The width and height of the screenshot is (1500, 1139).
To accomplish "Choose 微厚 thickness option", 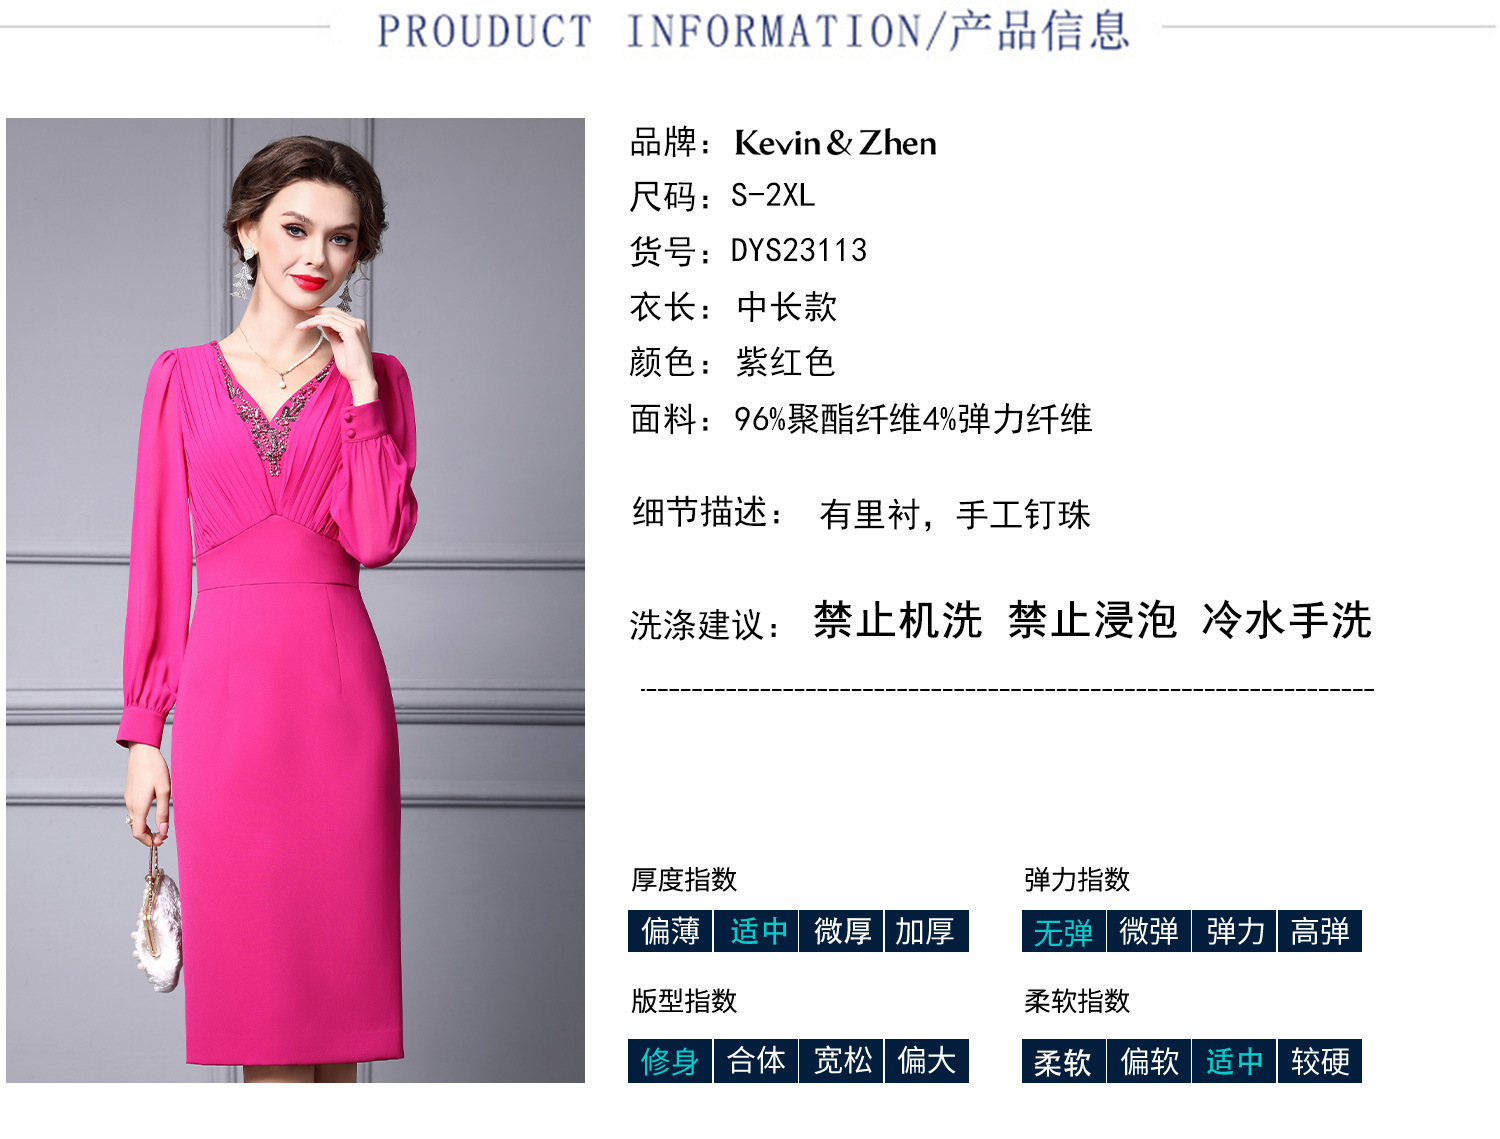I will coord(842,931).
